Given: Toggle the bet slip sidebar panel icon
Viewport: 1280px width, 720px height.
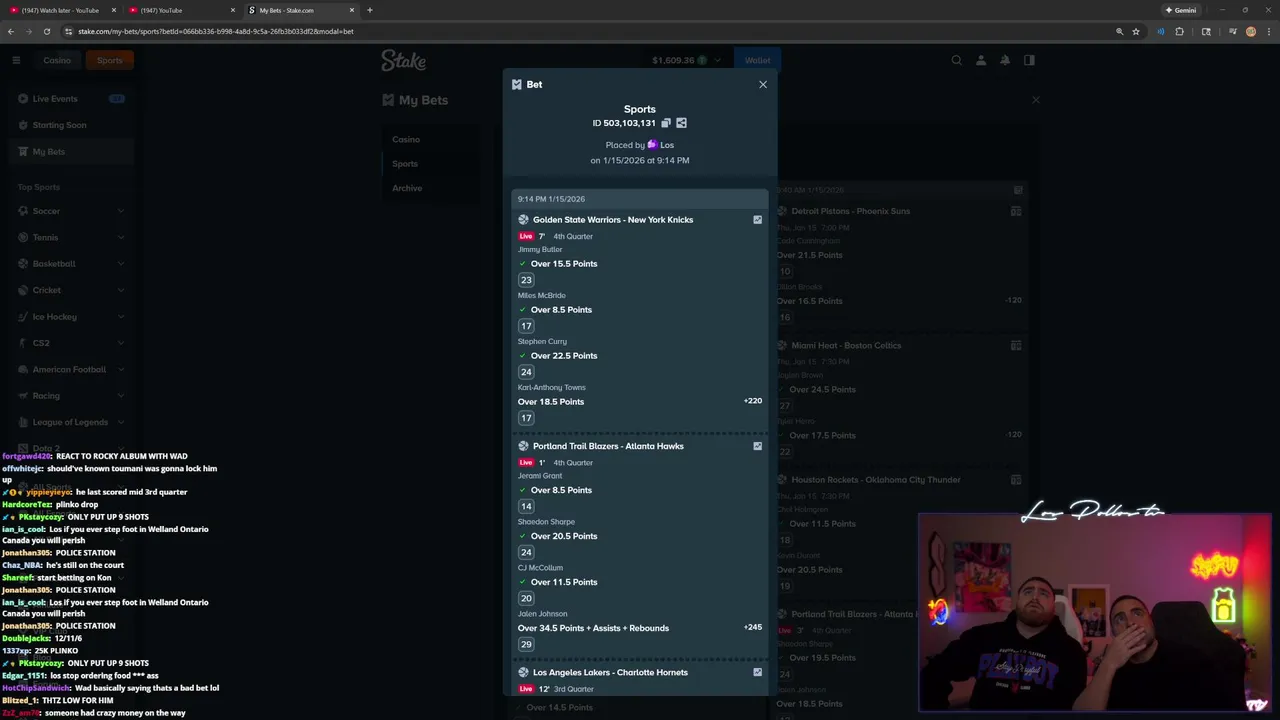Looking at the screenshot, I should (x=1029, y=60).
